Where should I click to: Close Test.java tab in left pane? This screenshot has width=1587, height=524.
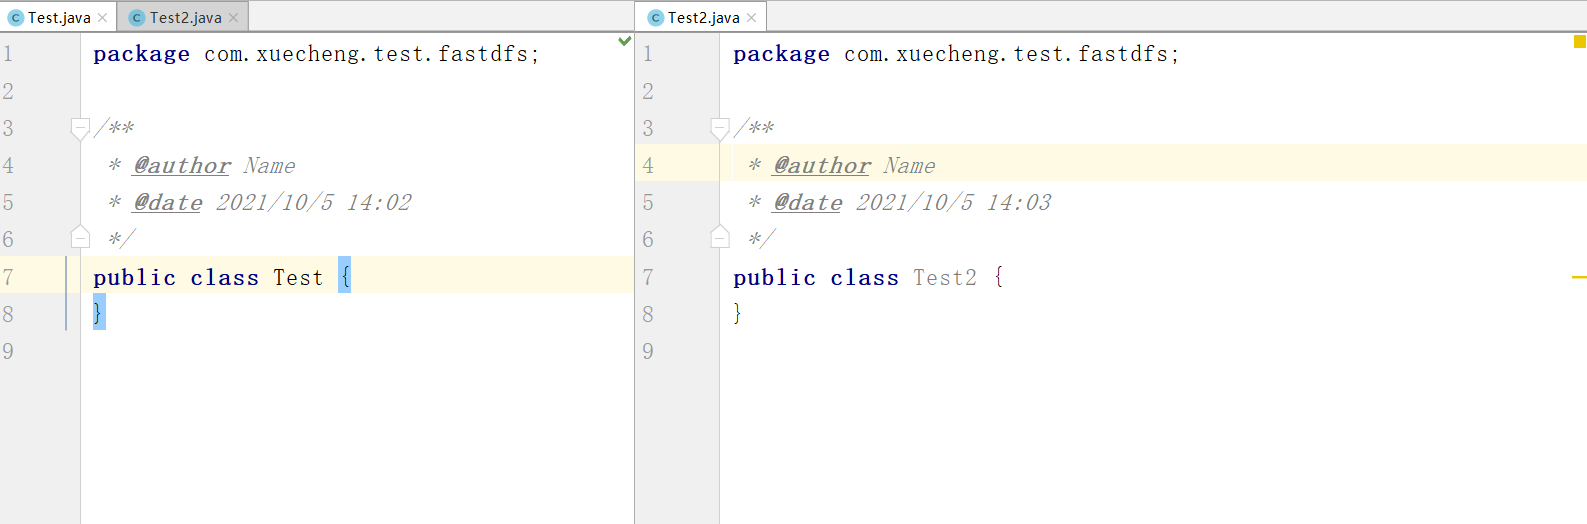click(x=102, y=18)
